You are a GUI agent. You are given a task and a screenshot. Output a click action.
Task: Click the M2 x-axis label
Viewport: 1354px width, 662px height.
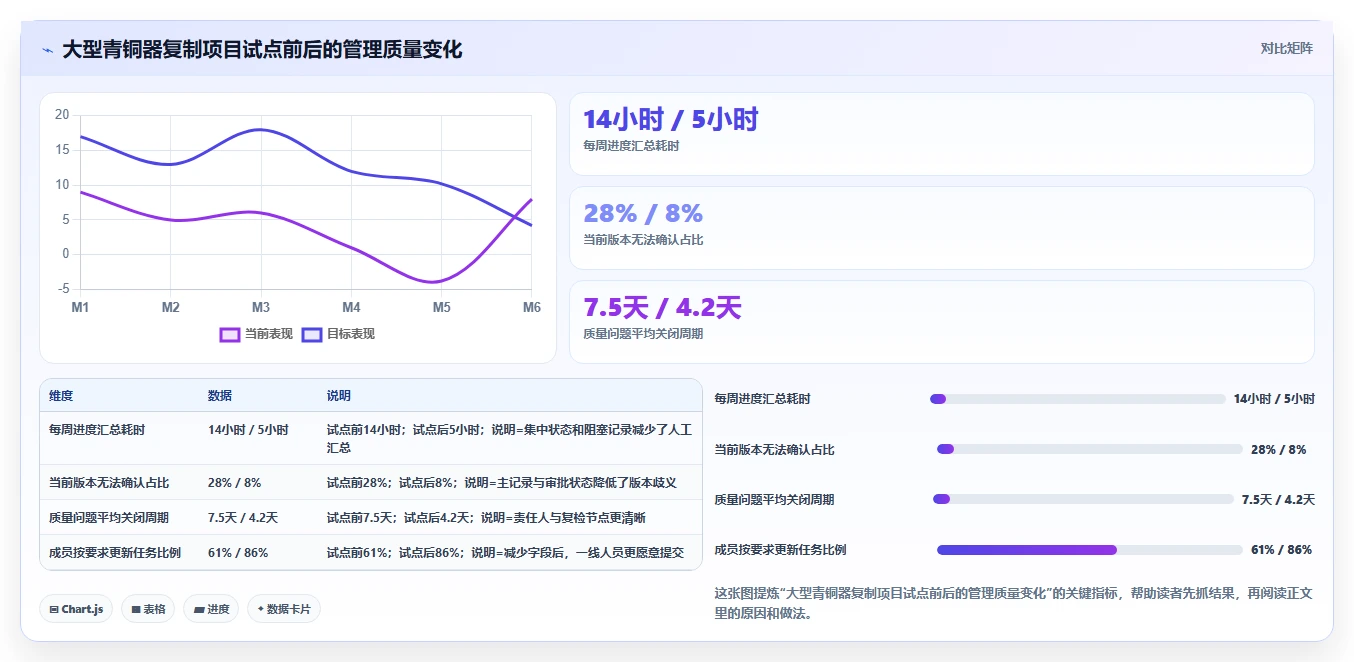click(x=171, y=308)
